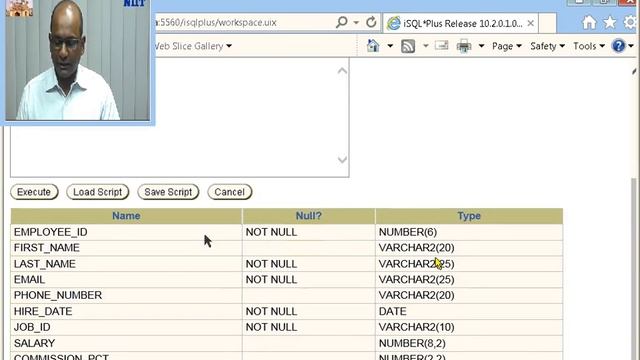This screenshot has width=640, height=360.
Task: Click the Print icon
Action: click(464, 46)
